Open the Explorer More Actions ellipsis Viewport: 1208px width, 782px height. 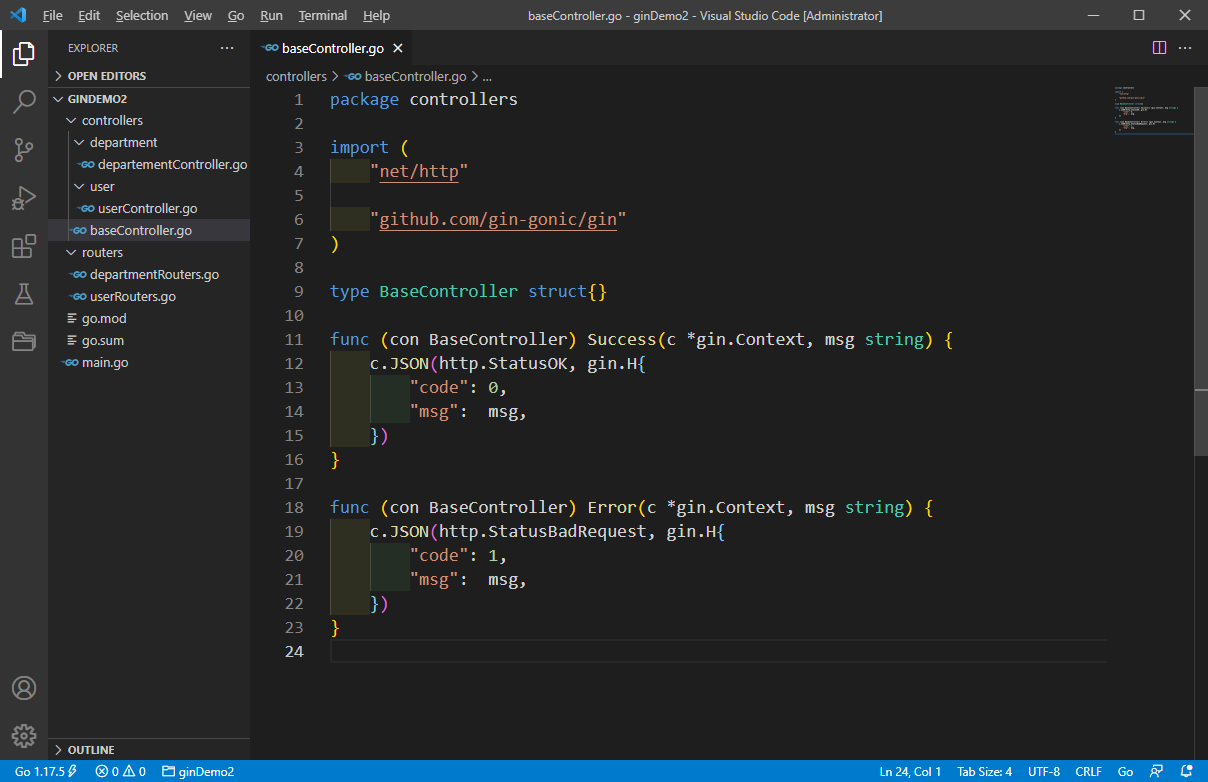[x=227, y=47]
